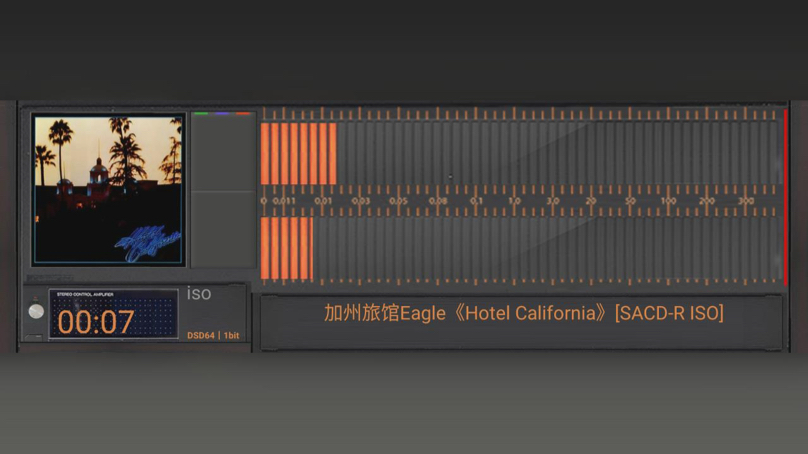Click the upper empty panel beside album art

(x=223, y=153)
